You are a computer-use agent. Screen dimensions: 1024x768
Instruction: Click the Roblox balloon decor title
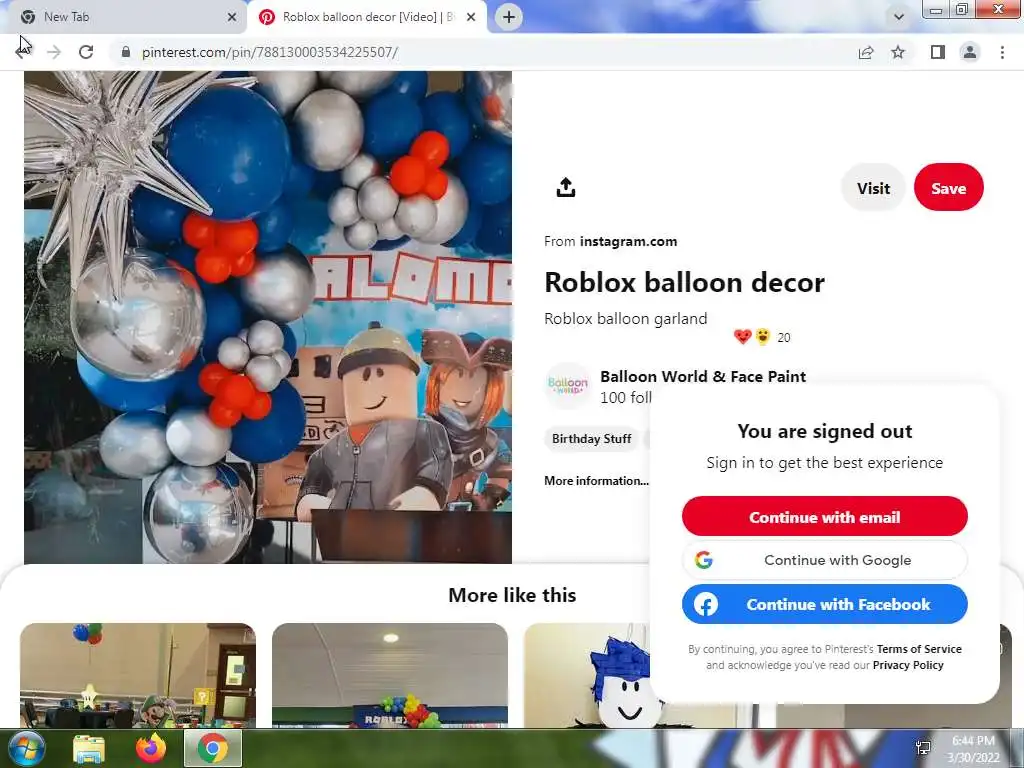point(684,282)
